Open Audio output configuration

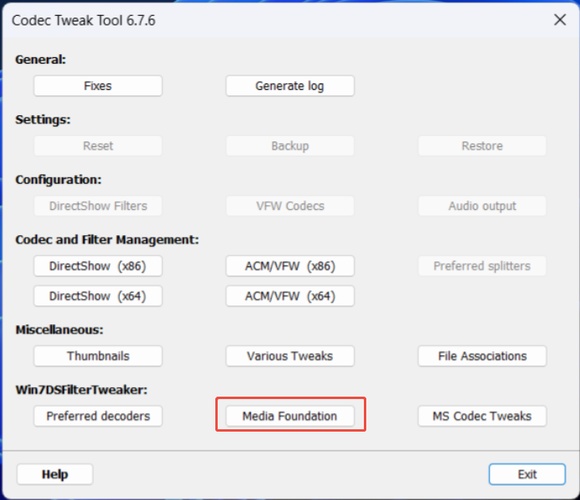click(x=482, y=206)
